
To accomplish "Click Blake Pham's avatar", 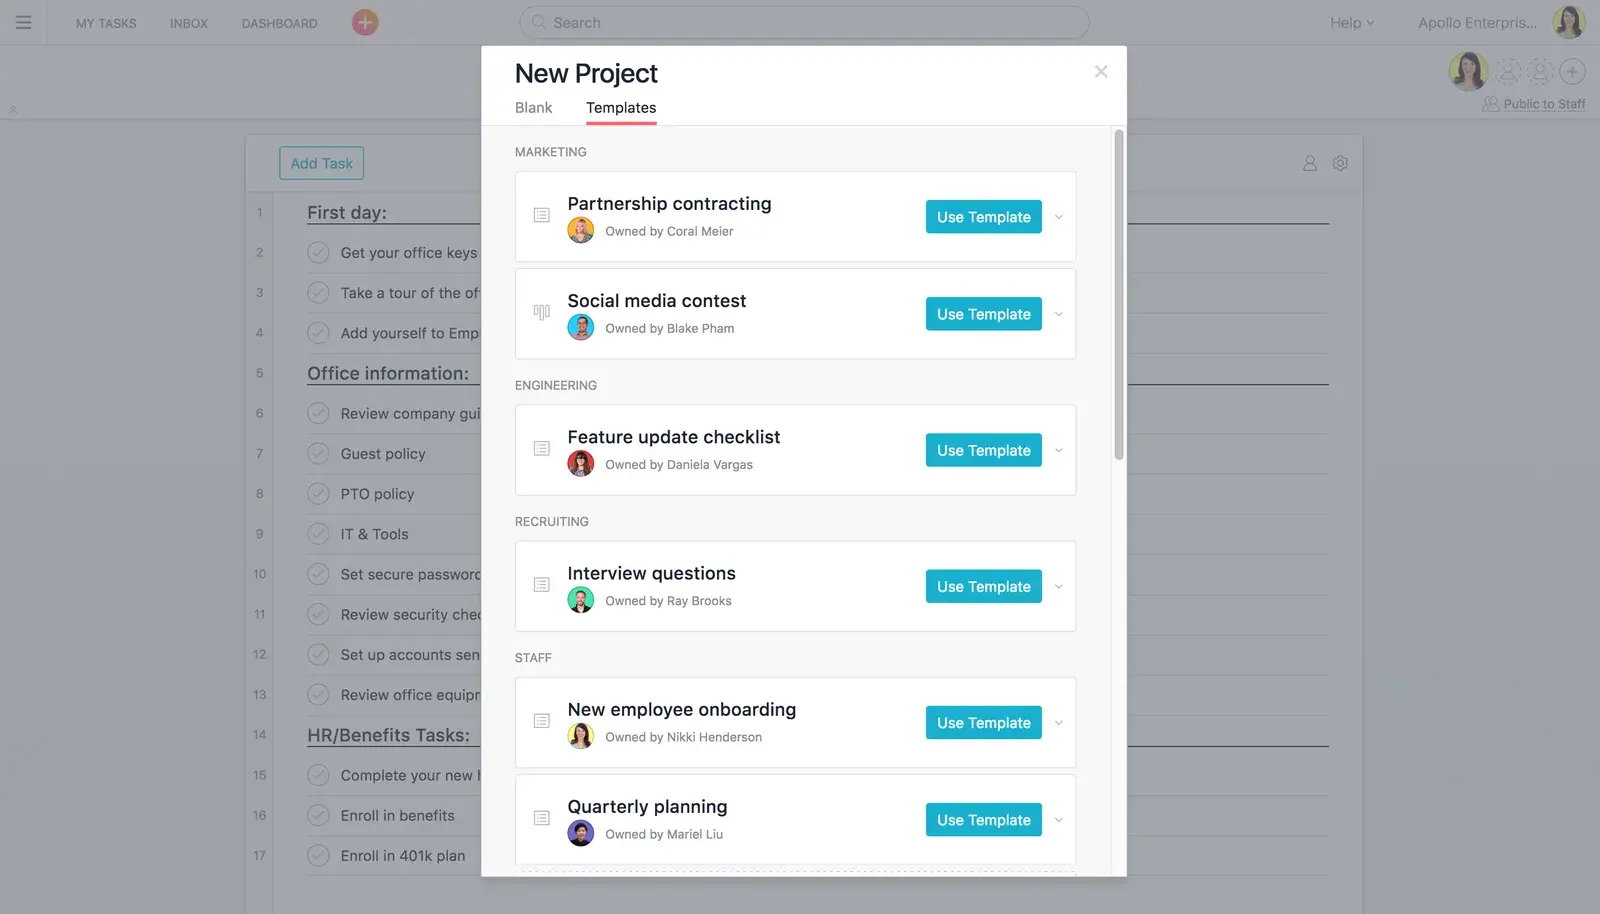I will (581, 328).
